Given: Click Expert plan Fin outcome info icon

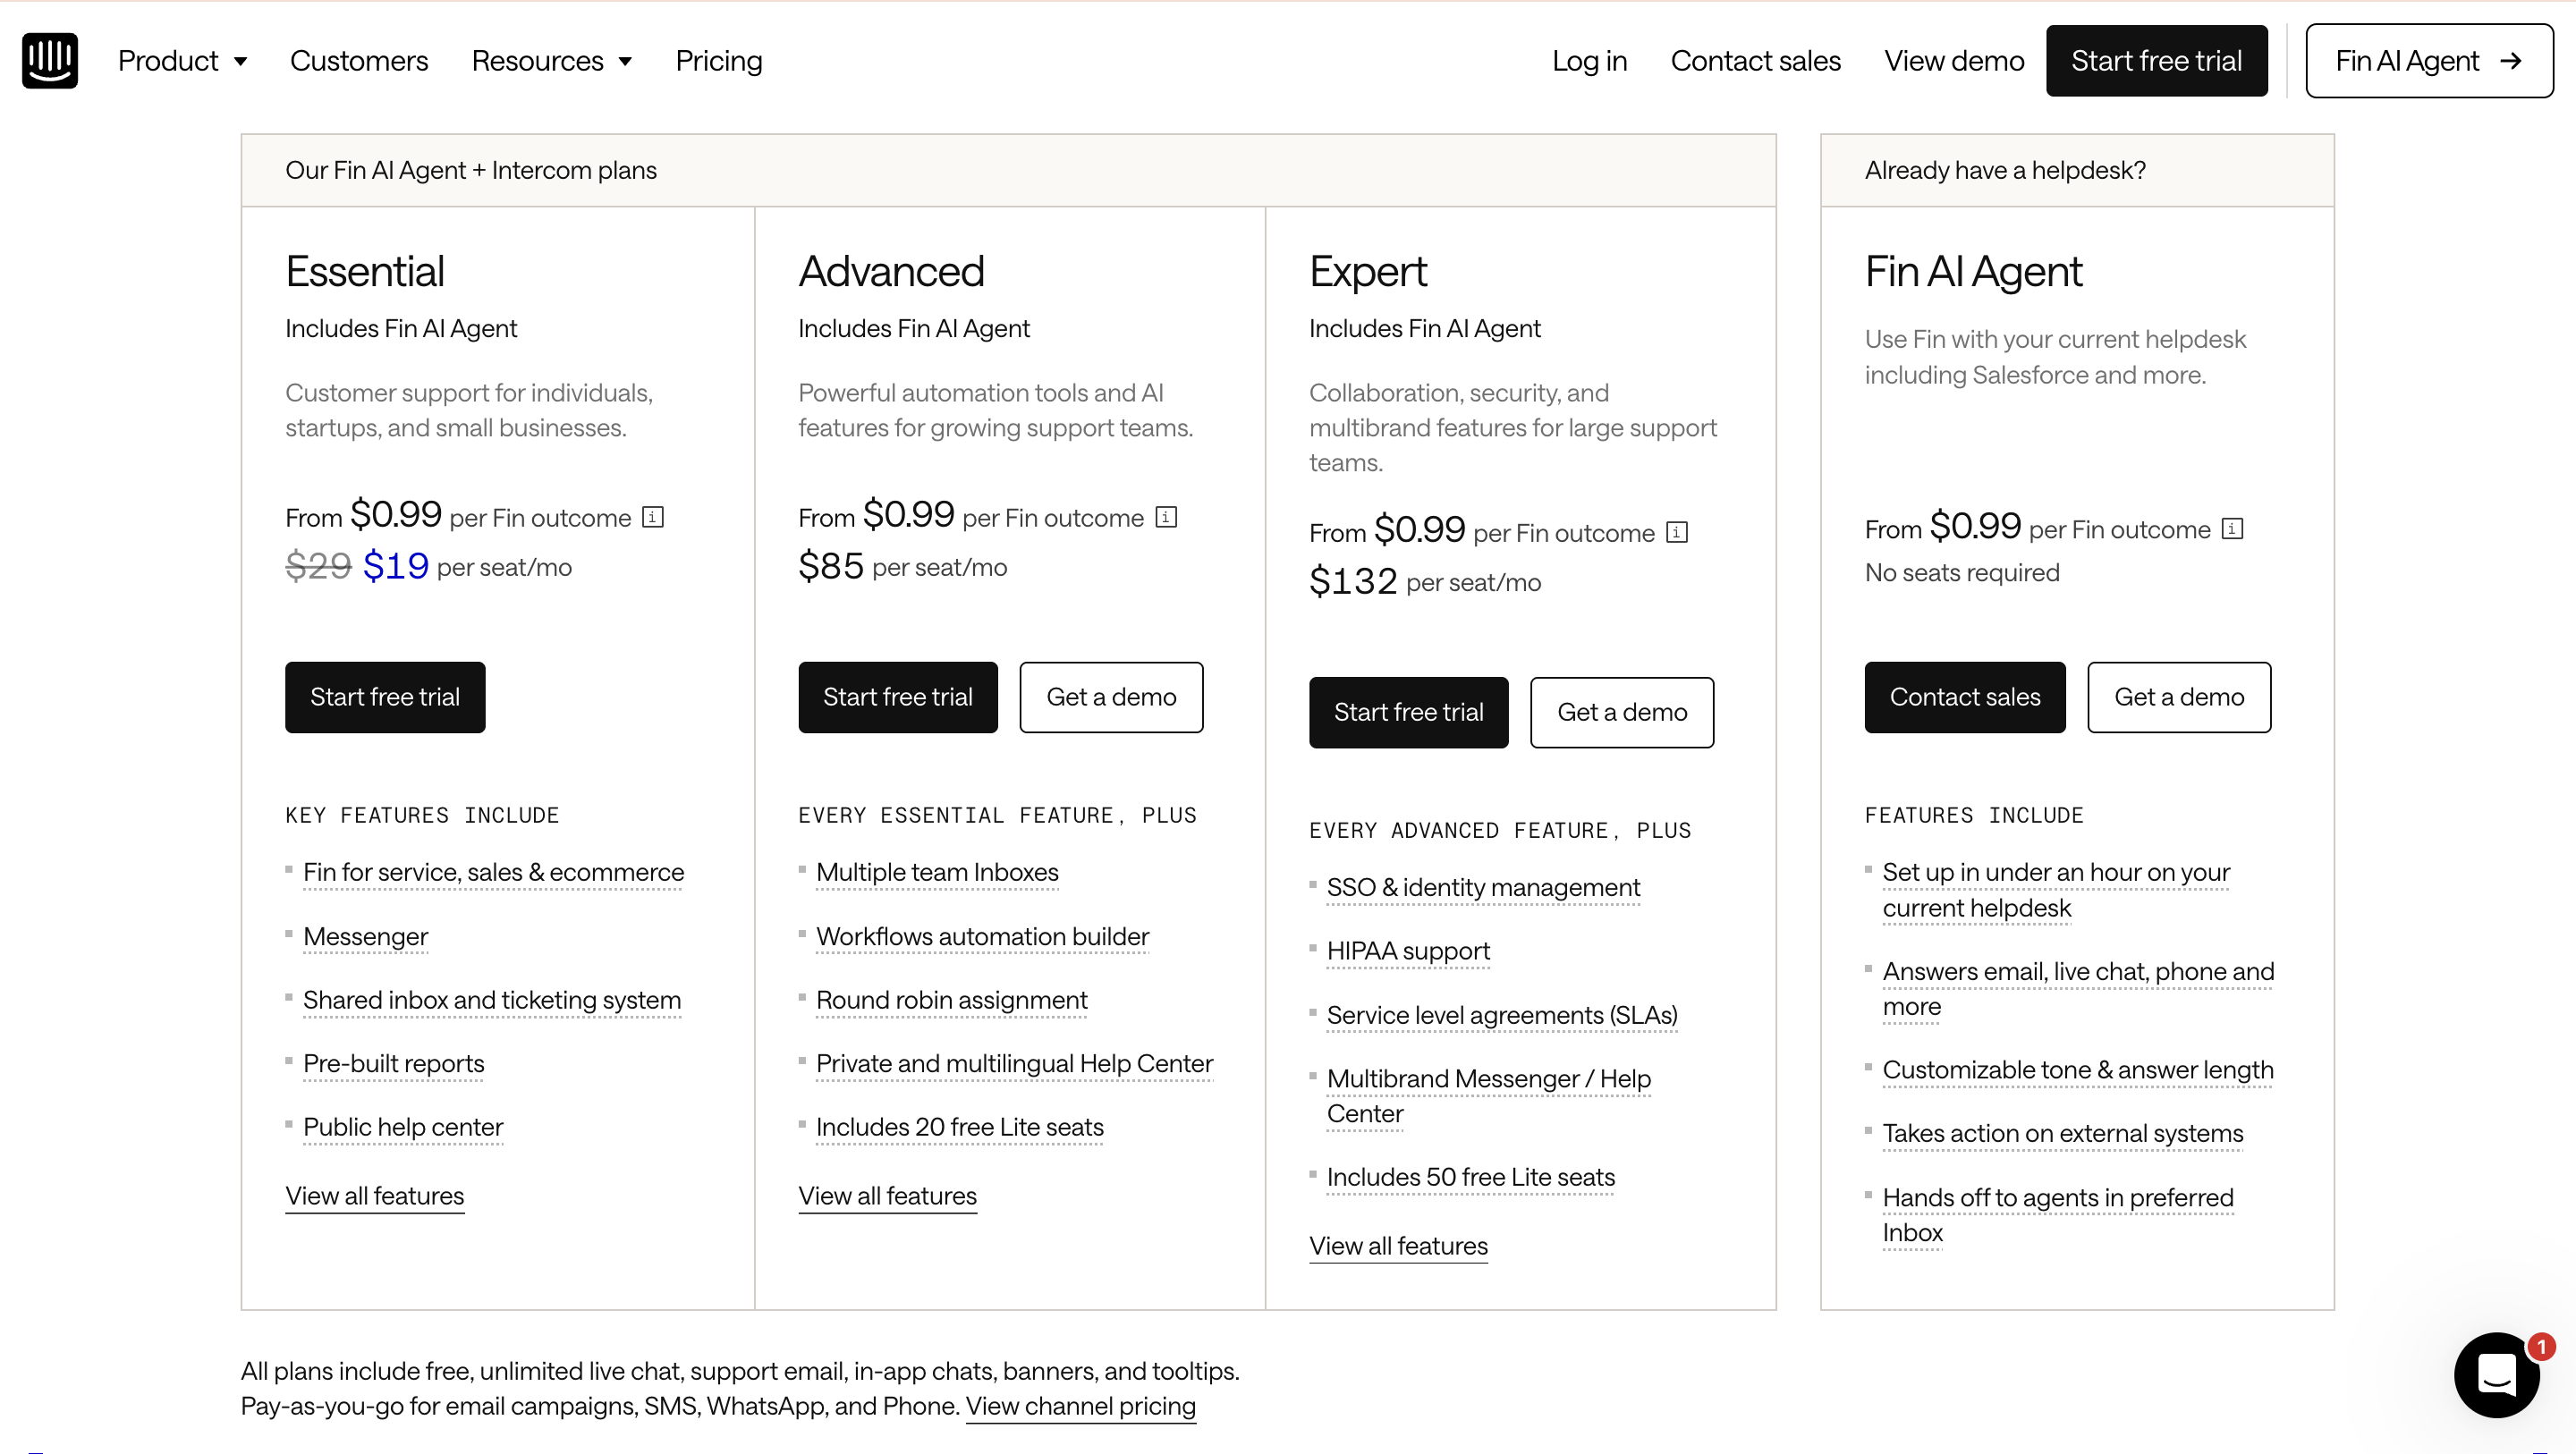Looking at the screenshot, I should pos(1677,532).
